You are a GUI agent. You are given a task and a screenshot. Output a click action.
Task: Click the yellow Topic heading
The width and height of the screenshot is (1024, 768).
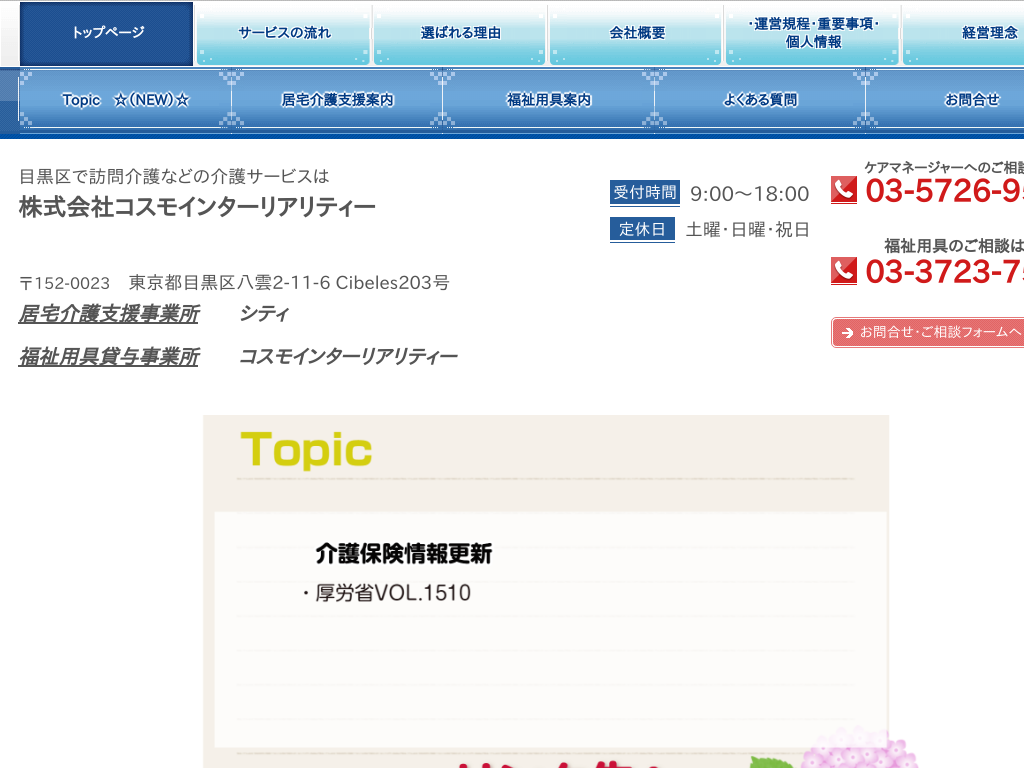[306, 451]
